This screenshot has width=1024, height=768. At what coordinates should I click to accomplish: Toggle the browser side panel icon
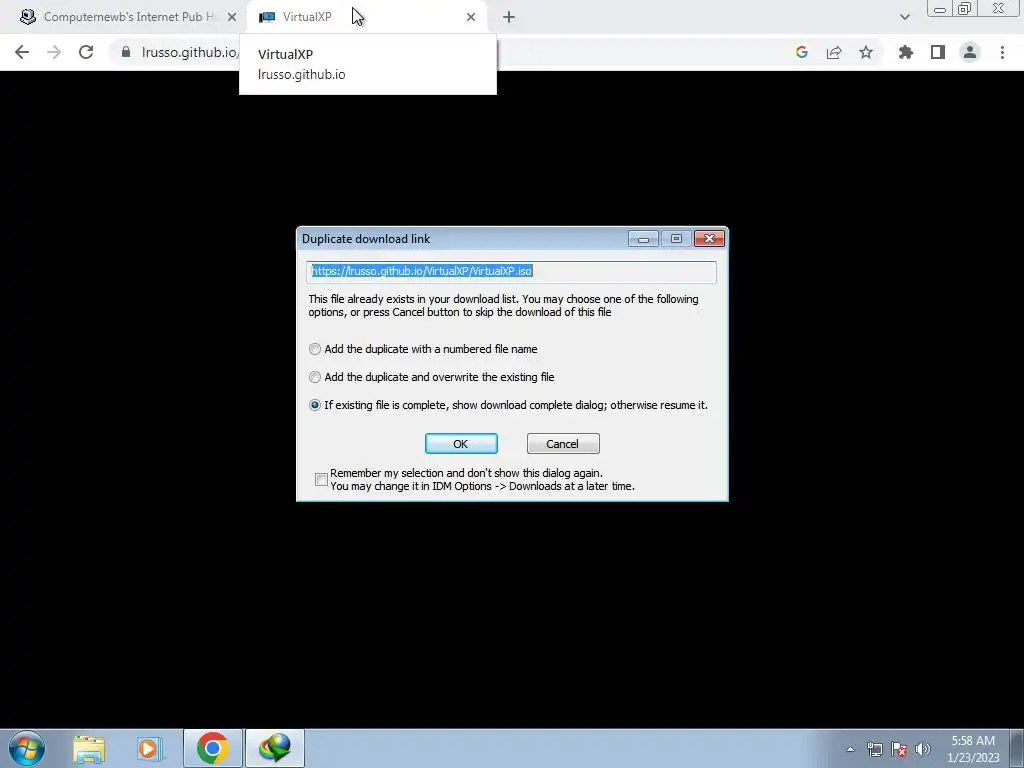(938, 52)
